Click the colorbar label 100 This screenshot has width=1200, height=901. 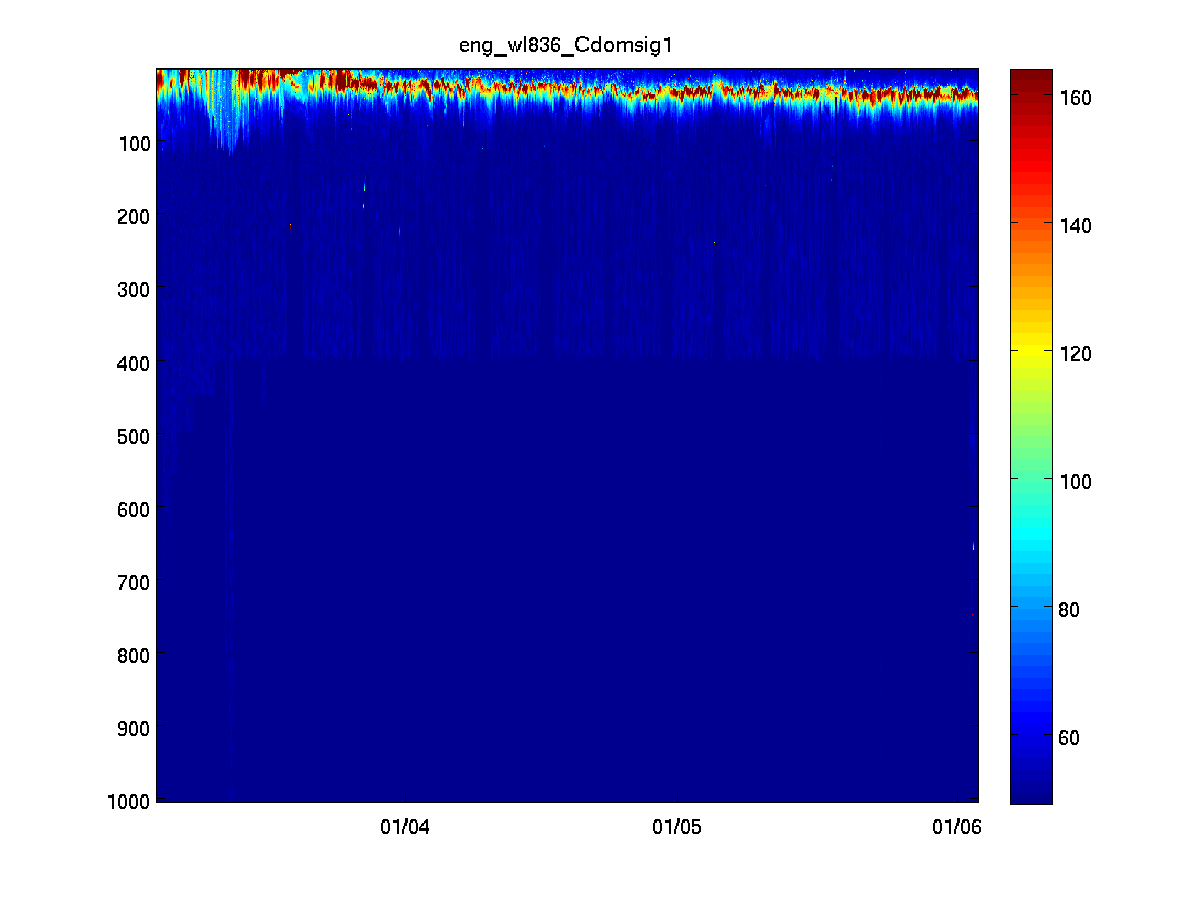1077,482
